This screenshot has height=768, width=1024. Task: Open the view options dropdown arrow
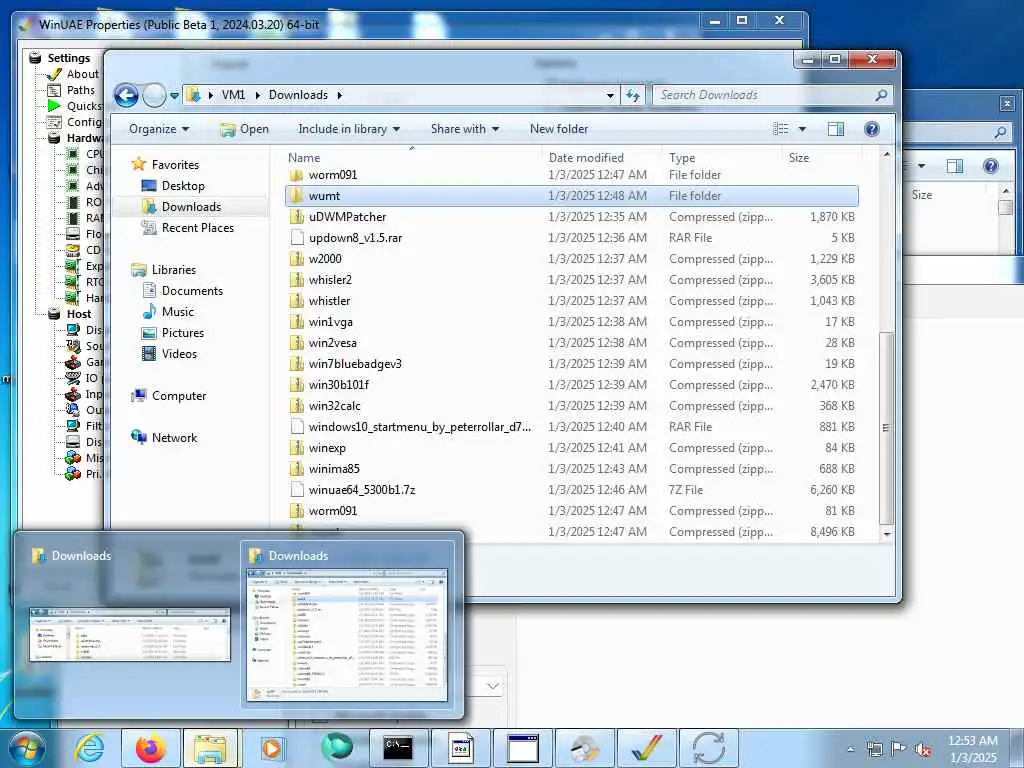coord(802,129)
